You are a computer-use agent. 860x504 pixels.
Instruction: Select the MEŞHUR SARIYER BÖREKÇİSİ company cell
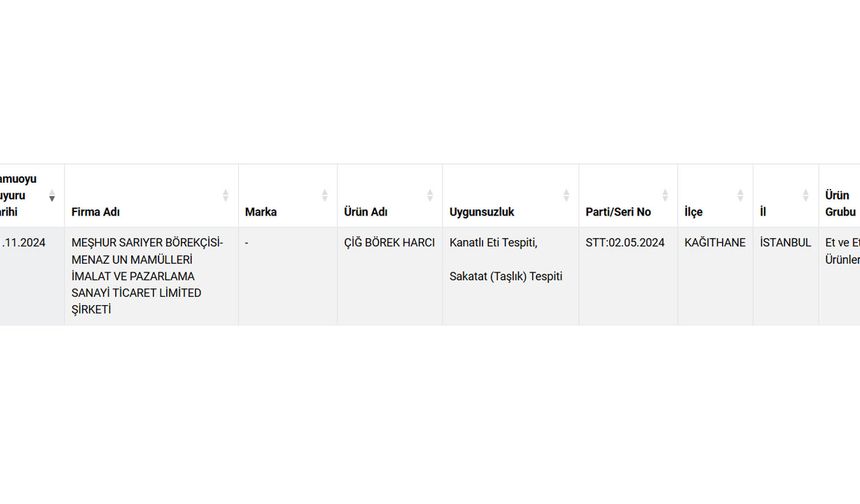(x=147, y=276)
